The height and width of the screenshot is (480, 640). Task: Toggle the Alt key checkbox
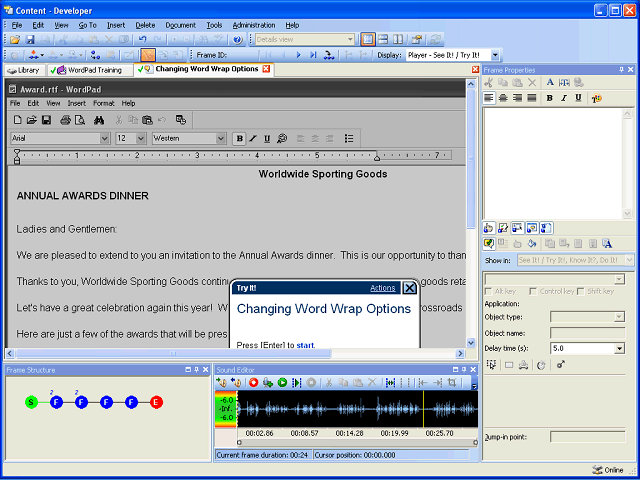point(488,291)
